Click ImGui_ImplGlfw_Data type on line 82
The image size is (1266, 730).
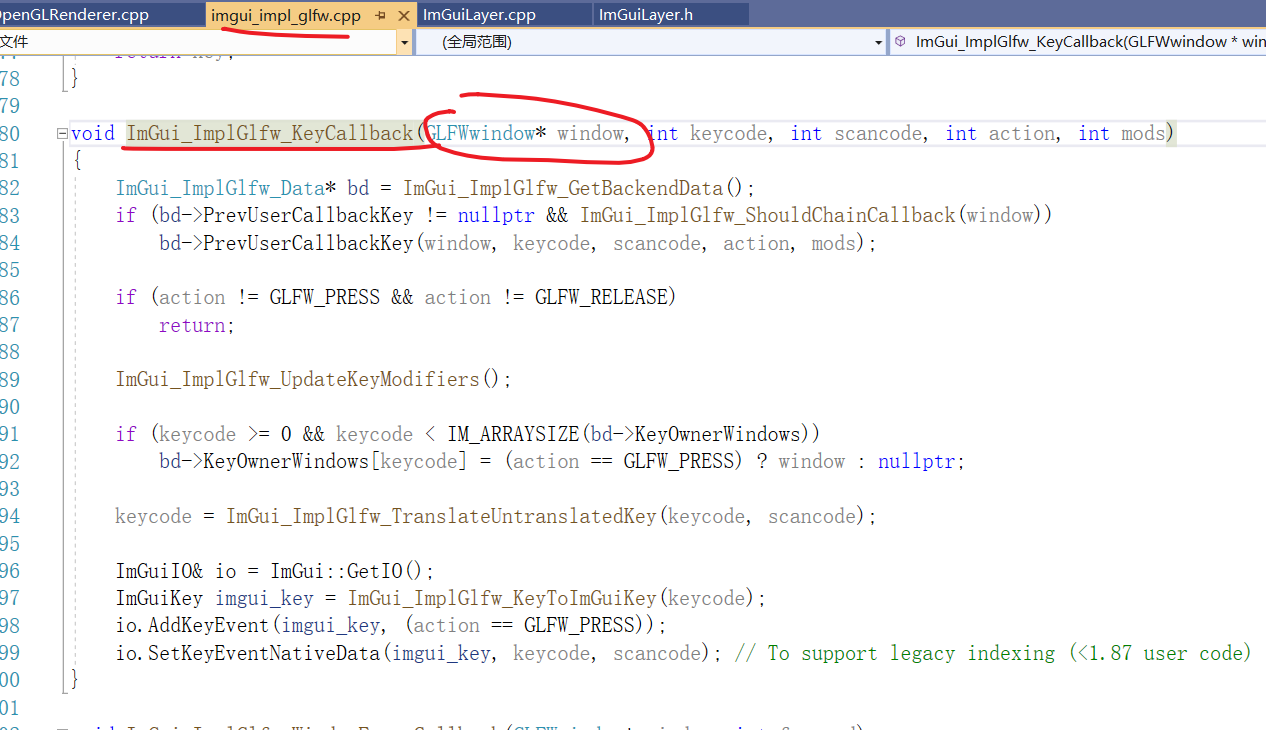[x=220, y=188]
